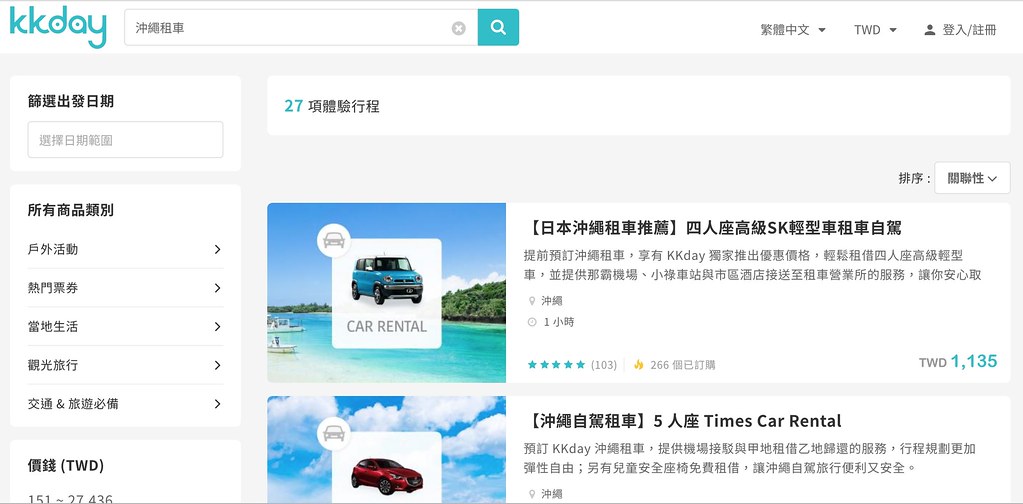This screenshot has width=1023, height=504.
Task: Click the 選擇日期範圍 date input
Action: (x=125, y=140)
